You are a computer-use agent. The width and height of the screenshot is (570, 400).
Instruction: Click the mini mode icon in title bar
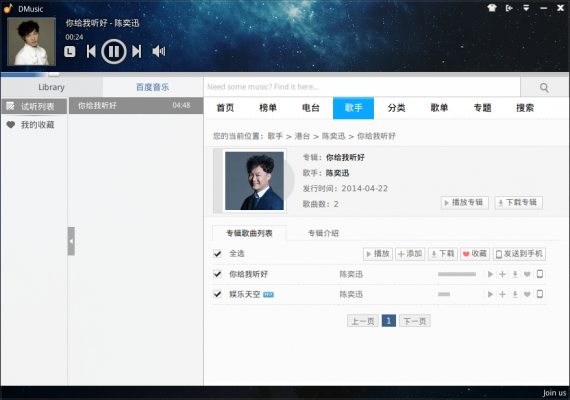(x=509, y=8)
